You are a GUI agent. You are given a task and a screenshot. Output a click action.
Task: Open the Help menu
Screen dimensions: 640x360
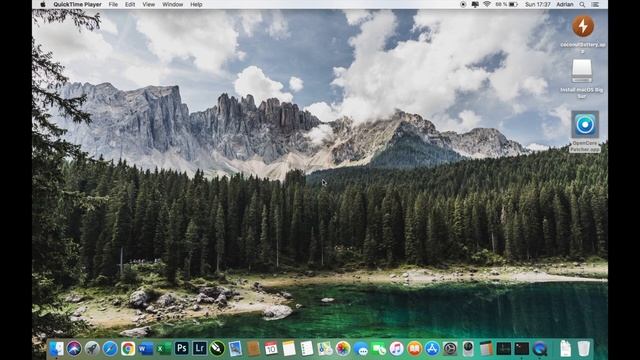[x=196, y=4]
